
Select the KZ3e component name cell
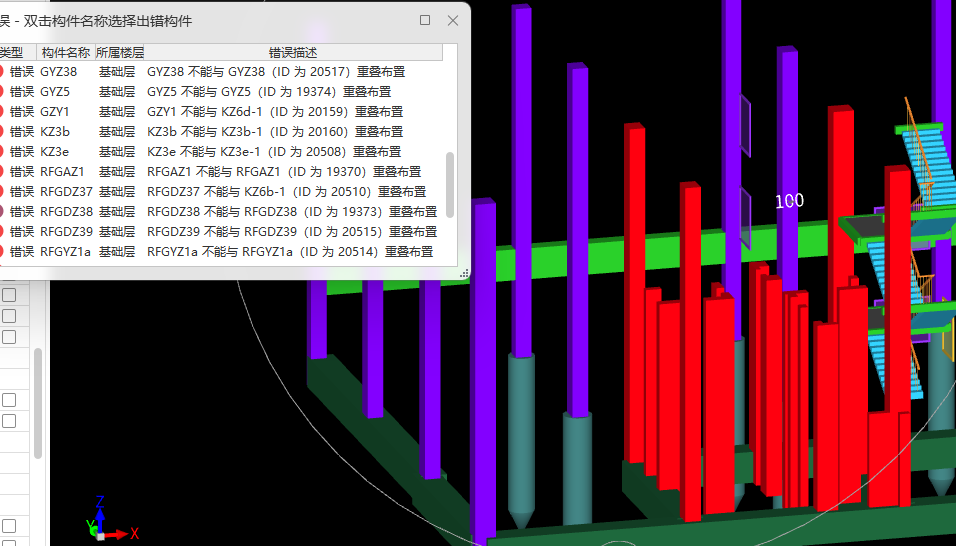[54, 152]
